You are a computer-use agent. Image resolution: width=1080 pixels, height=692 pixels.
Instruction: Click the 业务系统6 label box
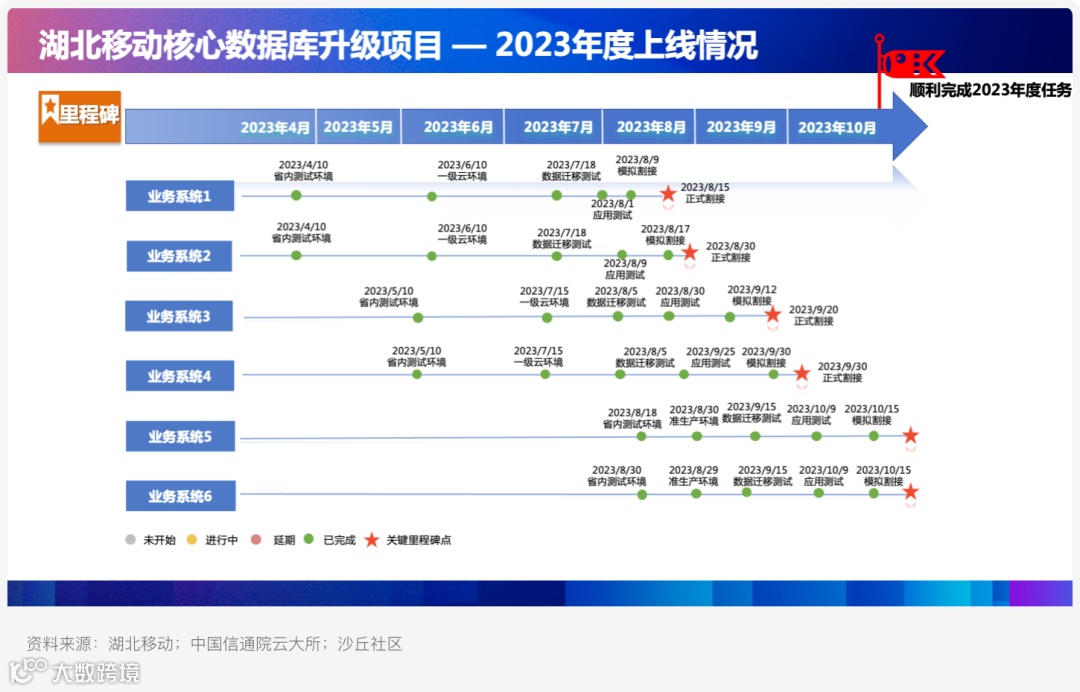coord(180,496)
